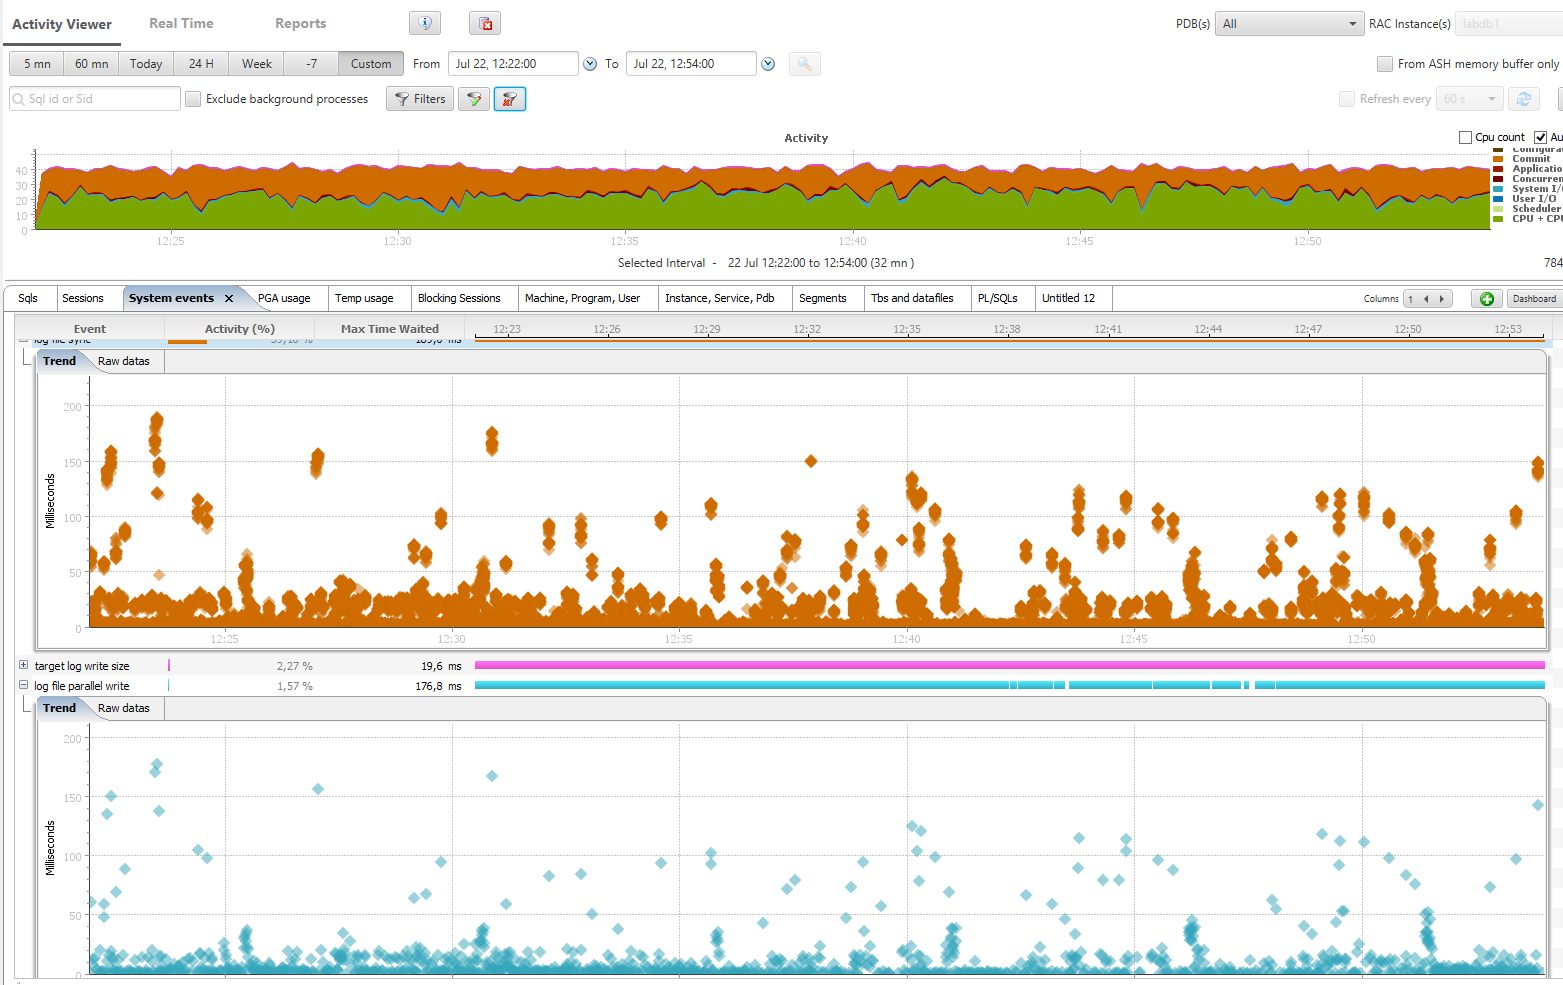The image size is (1563, 985).
Task: Open the From date picker dropdown
Action: [590, 64]
